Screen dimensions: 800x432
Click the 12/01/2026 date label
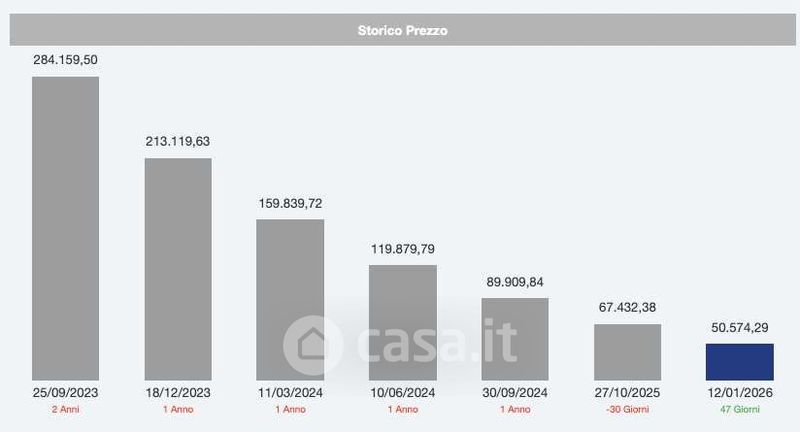coord(739,393)
